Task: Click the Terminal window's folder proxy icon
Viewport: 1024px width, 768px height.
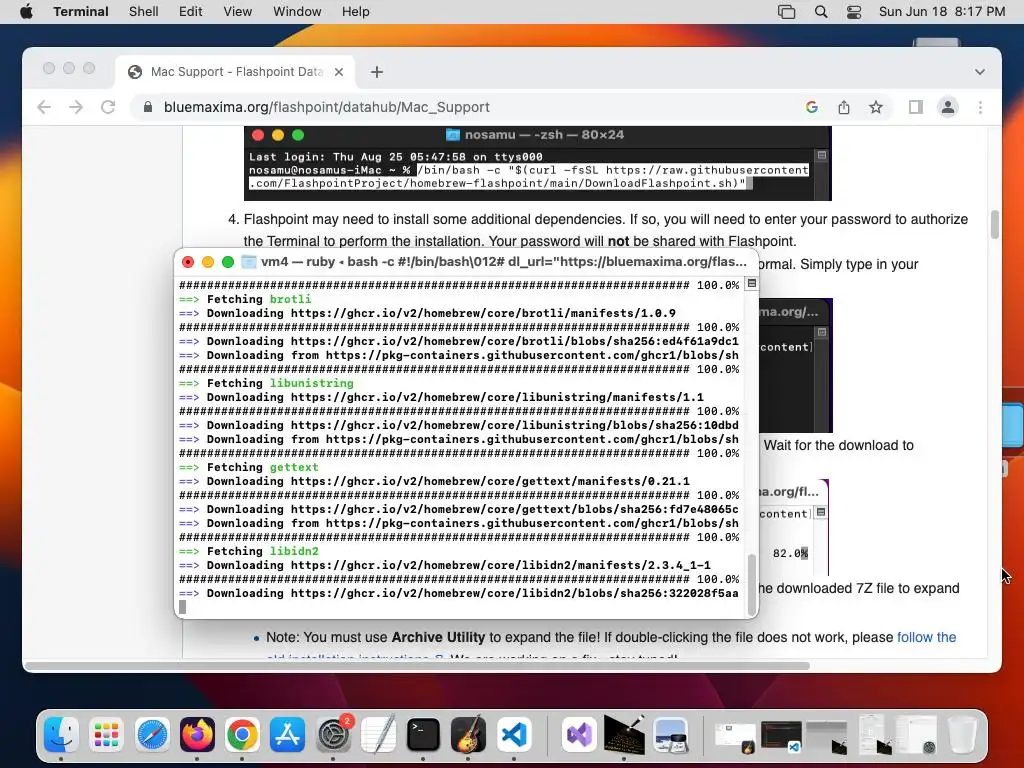Action: tap(249, 262)
